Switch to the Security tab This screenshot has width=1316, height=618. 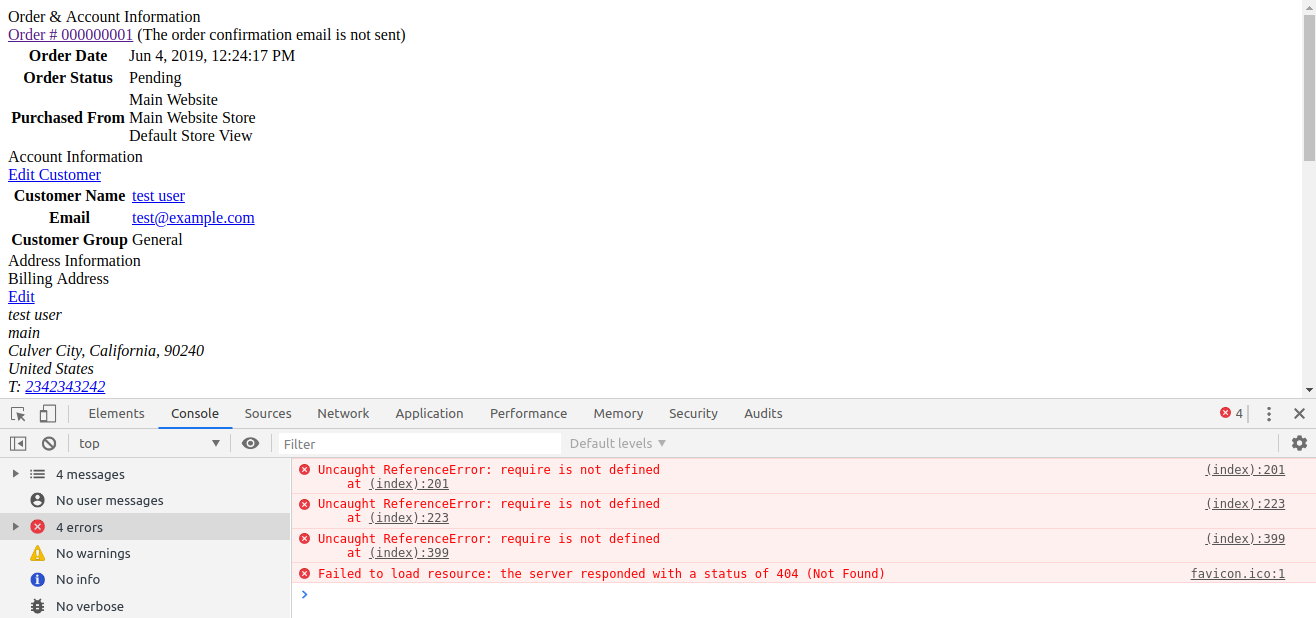tap(693, 414)
